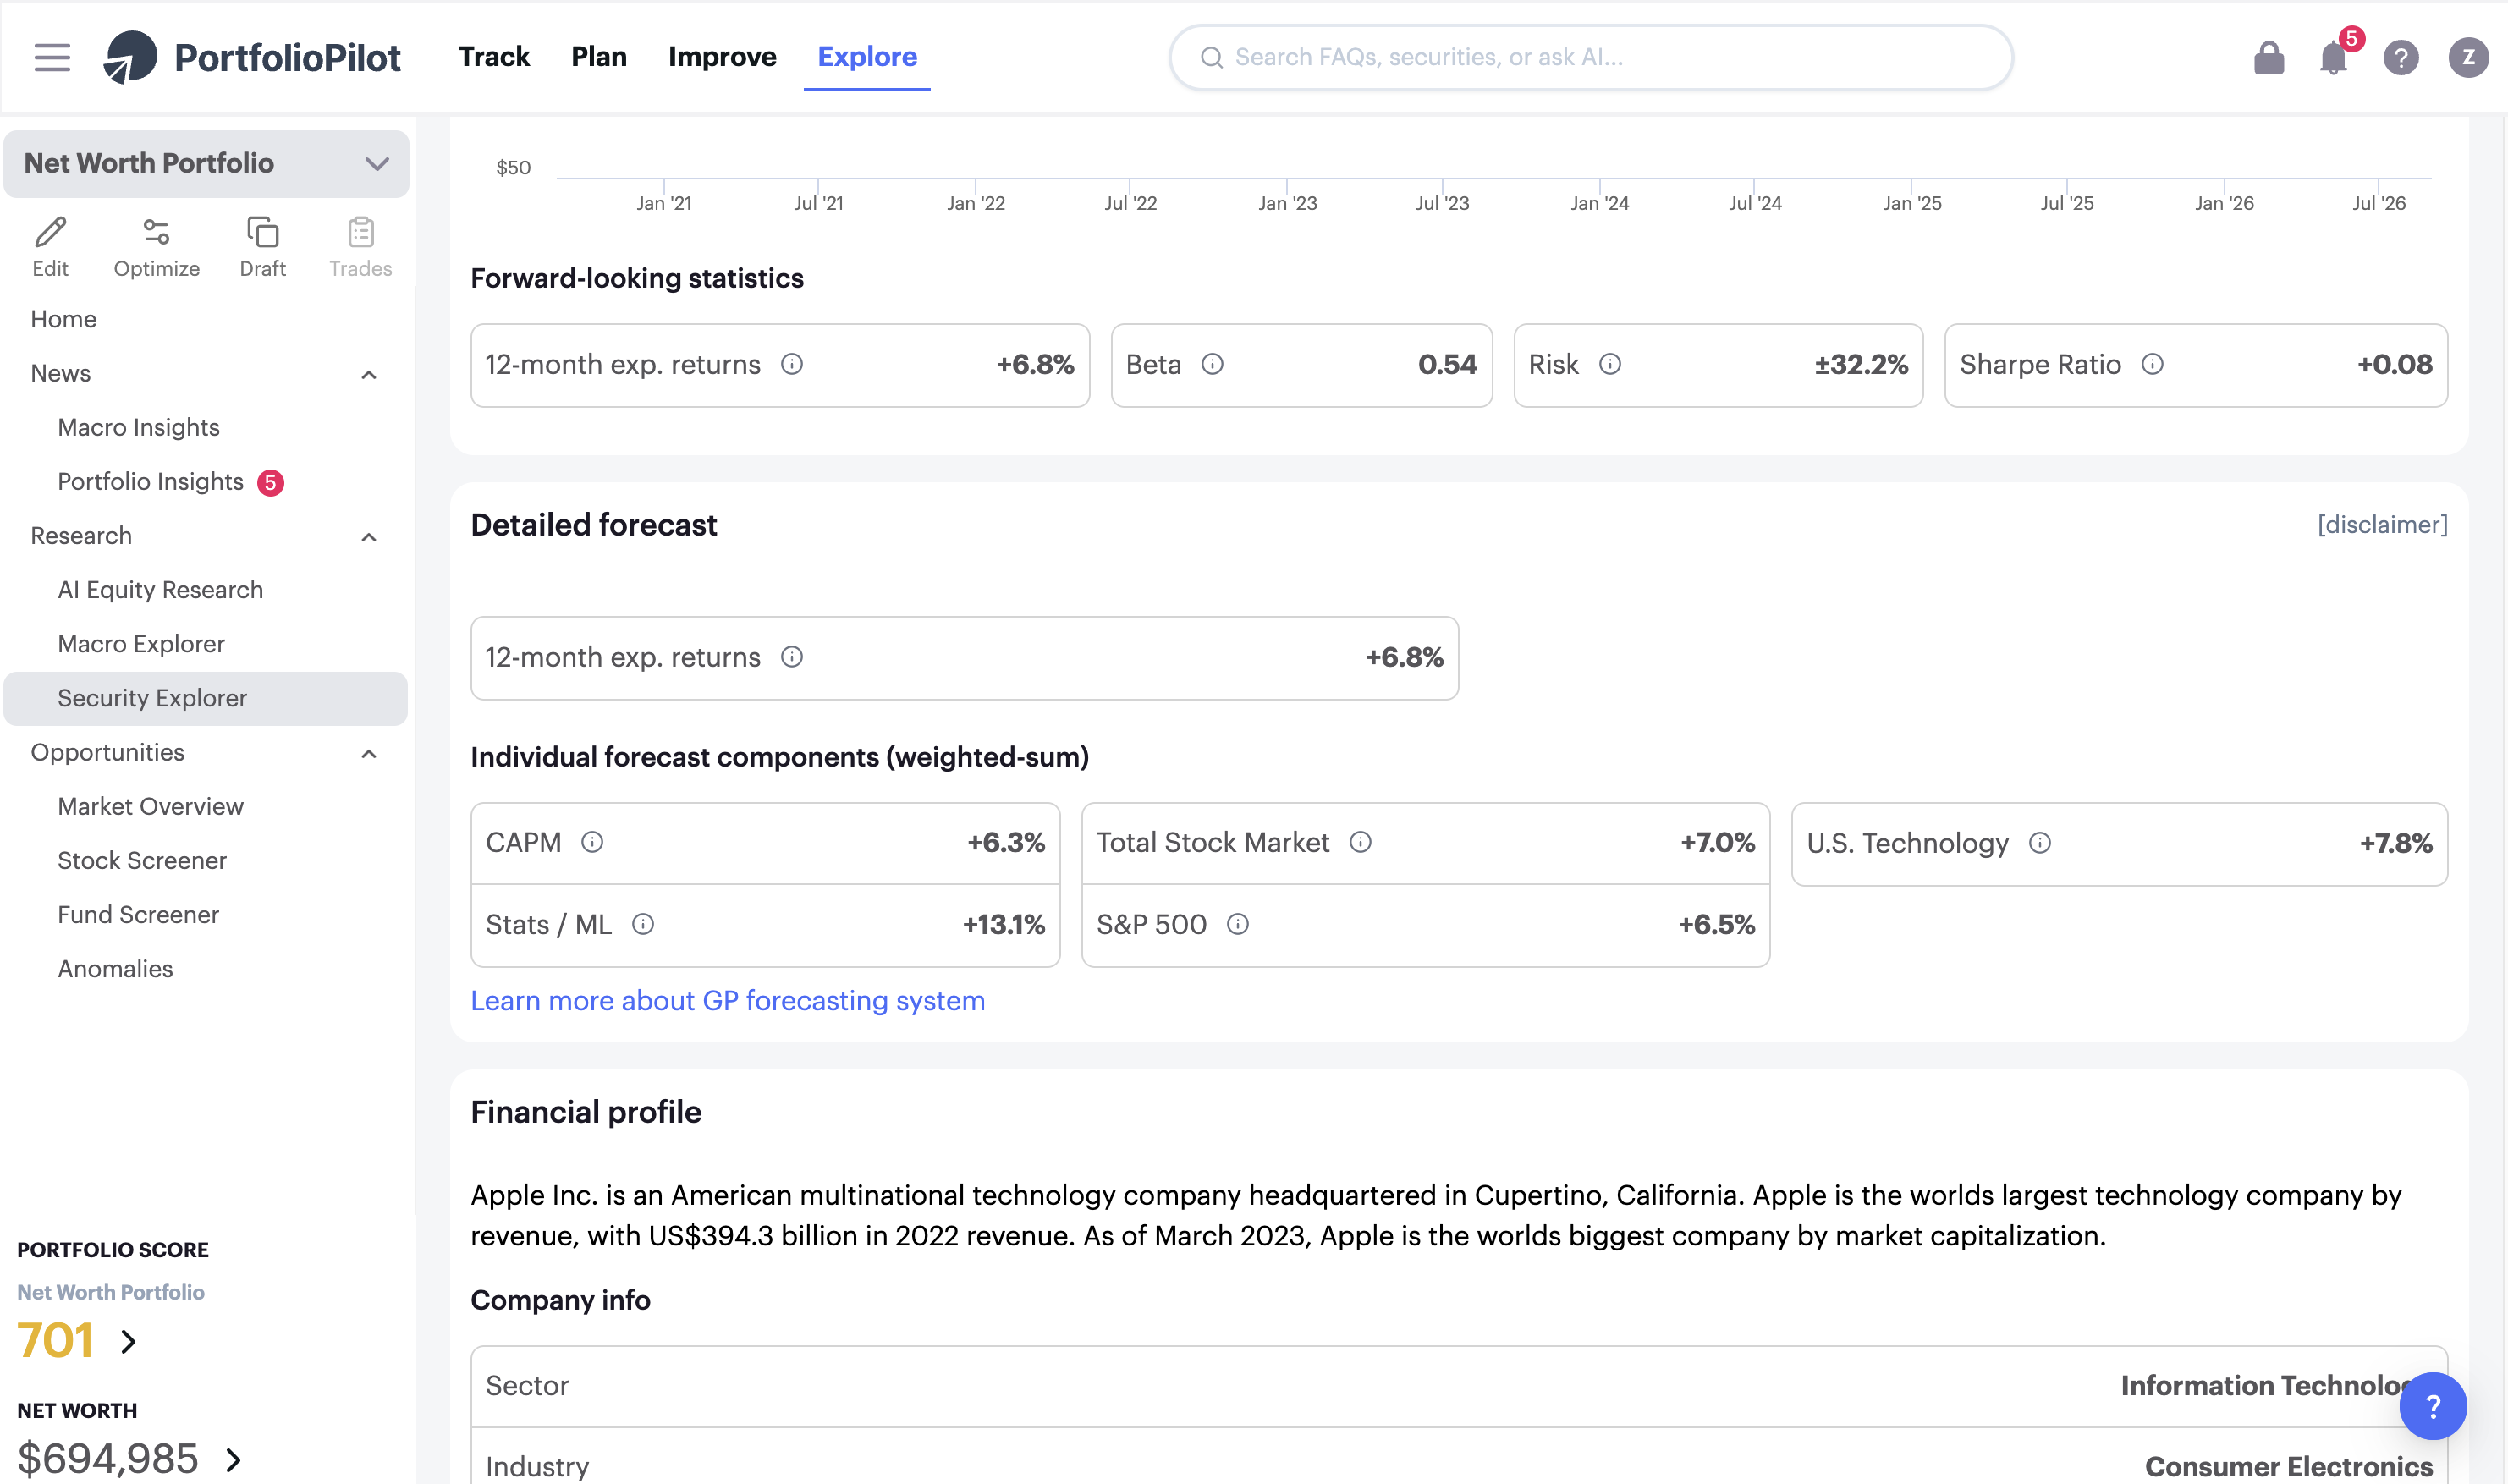The width and height of the screenshot is (2508, 1484).
Task: Switch to the Track tab
Action: [494, 57]
